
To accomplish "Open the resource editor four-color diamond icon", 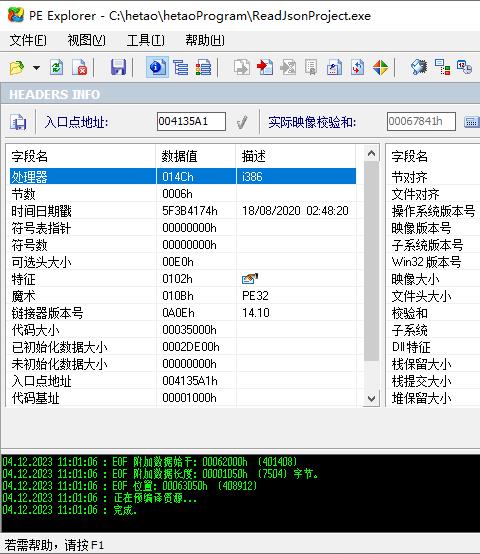I will pos(380,67).
